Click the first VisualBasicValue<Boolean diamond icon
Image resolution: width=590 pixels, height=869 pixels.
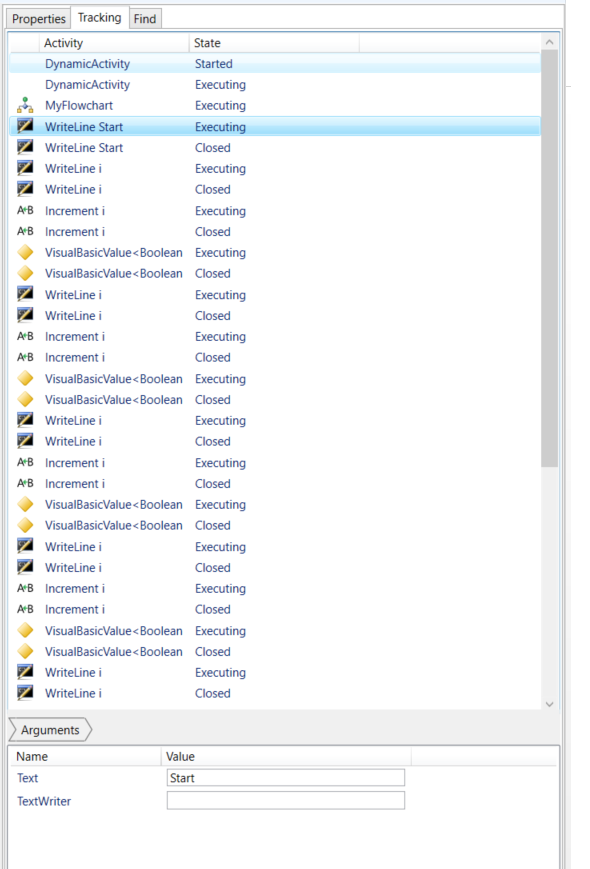[25, 252]
